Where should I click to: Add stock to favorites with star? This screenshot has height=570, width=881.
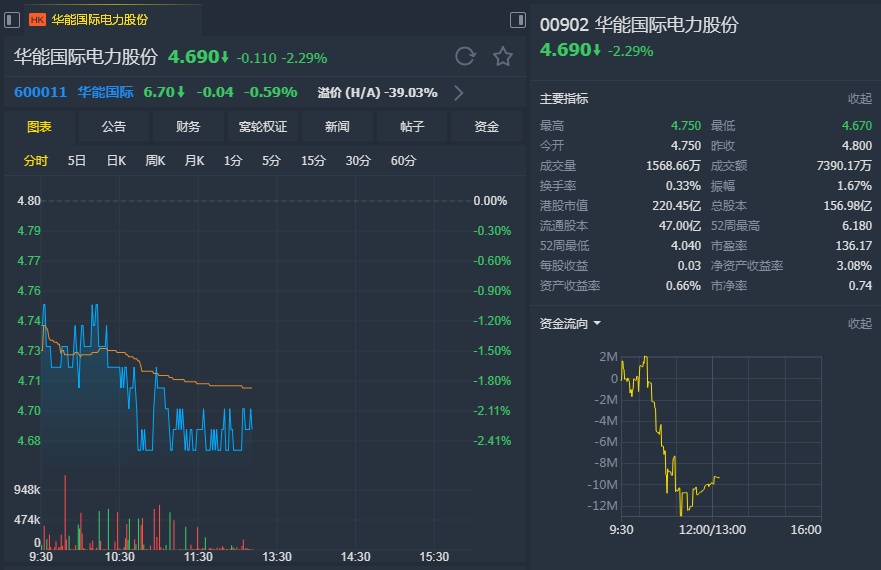coord(502,56)
